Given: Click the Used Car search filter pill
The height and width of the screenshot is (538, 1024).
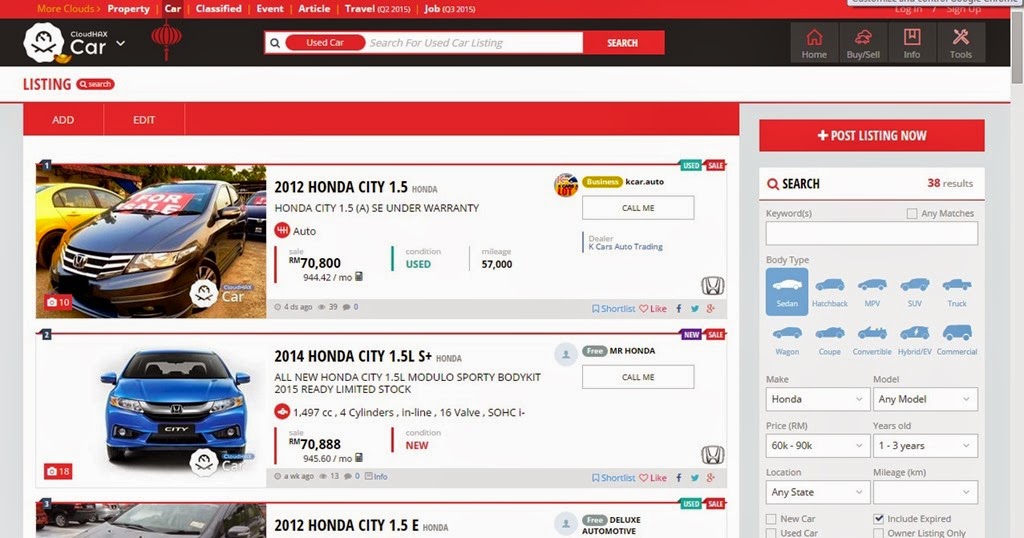Looking at the screenshot, I should [x=325, y=42].
